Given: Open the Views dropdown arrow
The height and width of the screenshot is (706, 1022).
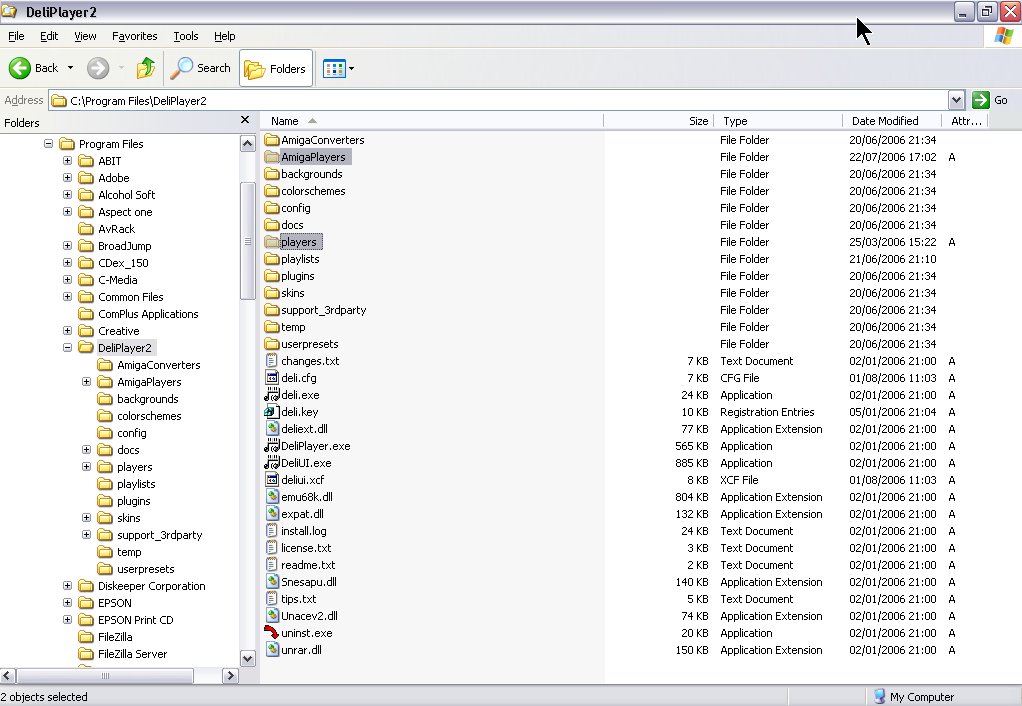Looking at the screenshot, I should (352, 68).
